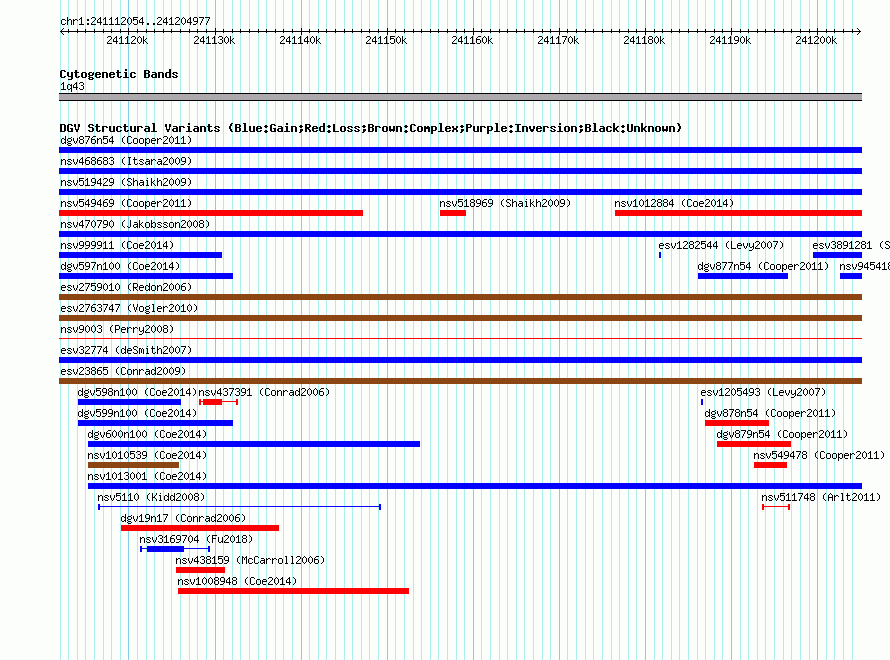Click the red dgv19n17 (Conrad2006) bar
The width and height of the screenshot is (890, 660).
coord(200,528)
